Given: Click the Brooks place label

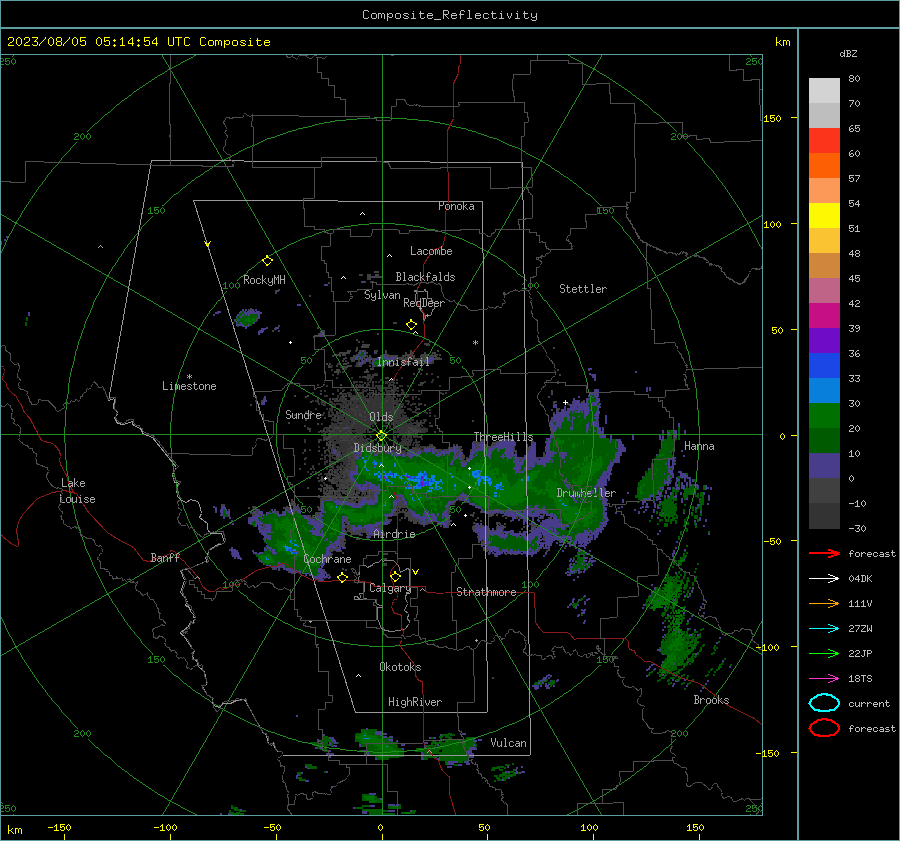Looking at the screenshot, I should click(711, 700).
